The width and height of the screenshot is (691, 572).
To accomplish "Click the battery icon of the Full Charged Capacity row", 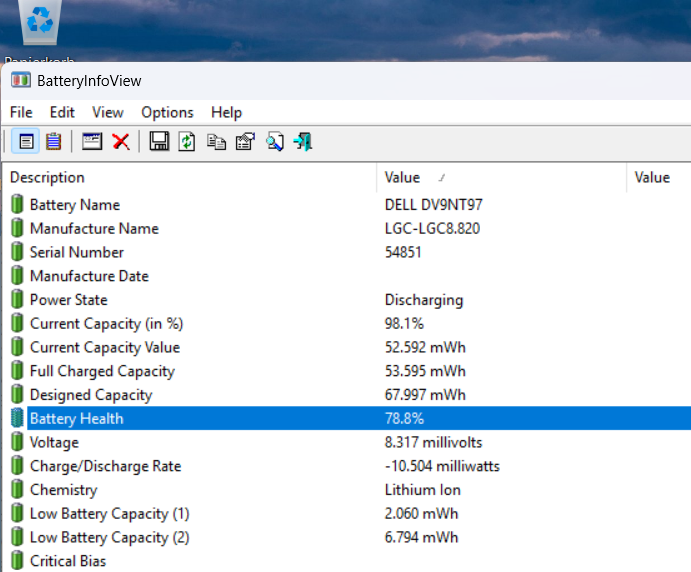I will click(x=17, y=371).
